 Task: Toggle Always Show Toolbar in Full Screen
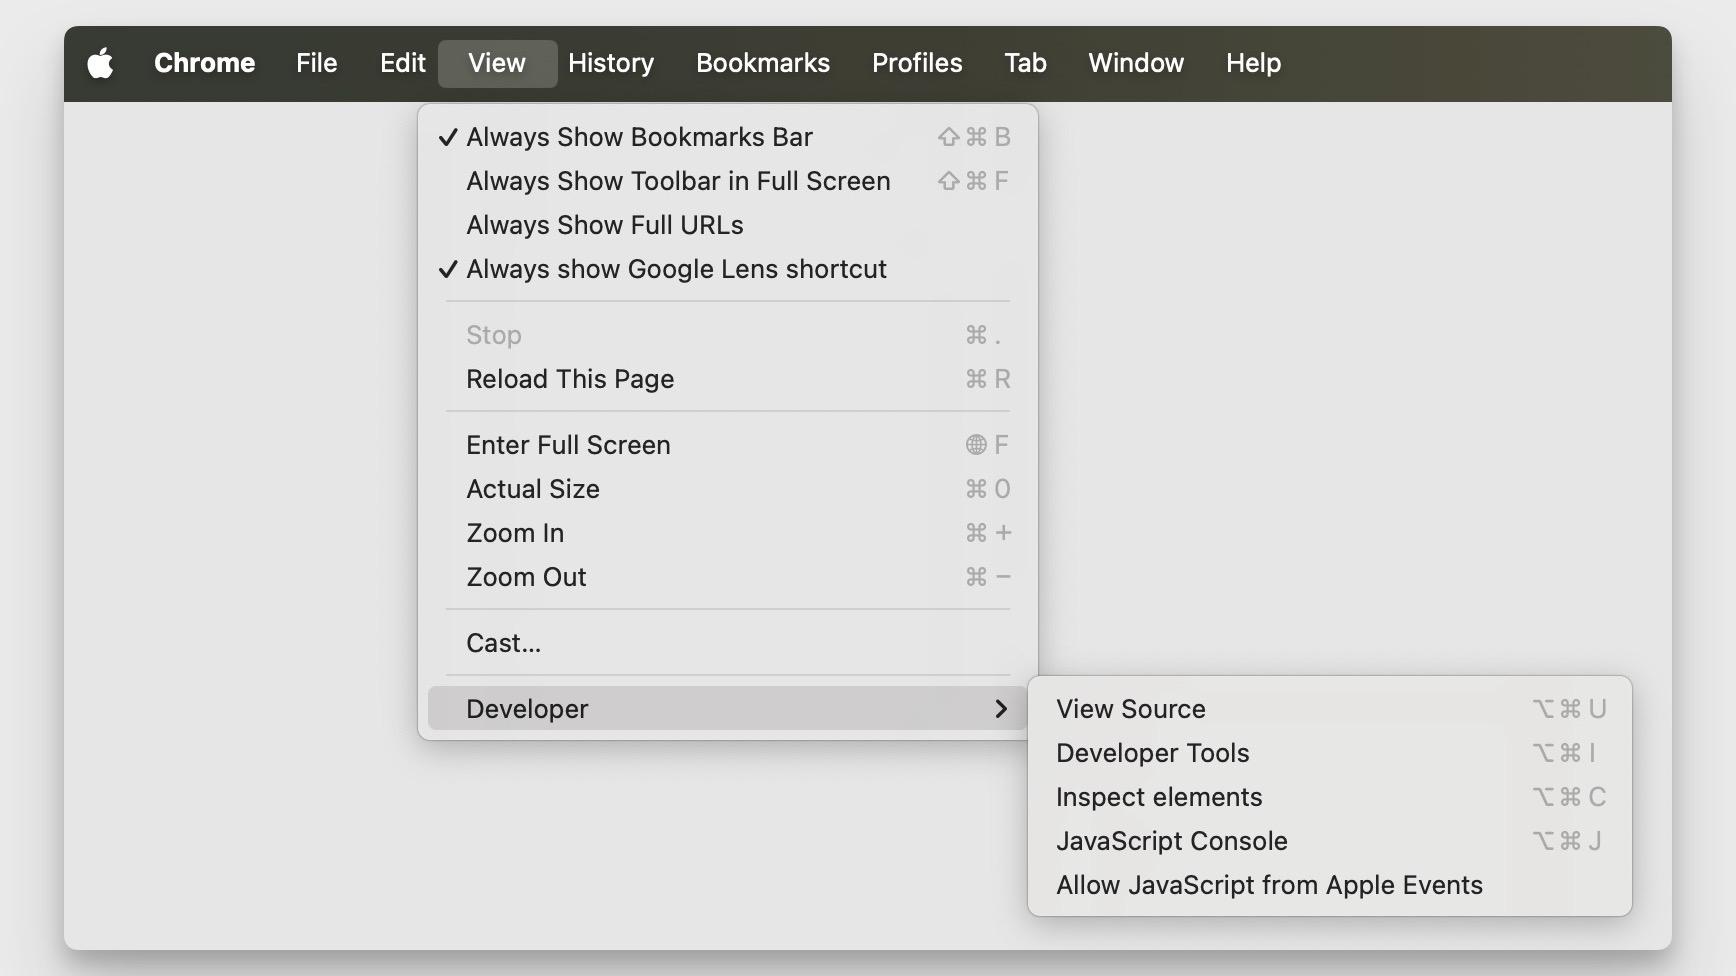click(728, 181)
